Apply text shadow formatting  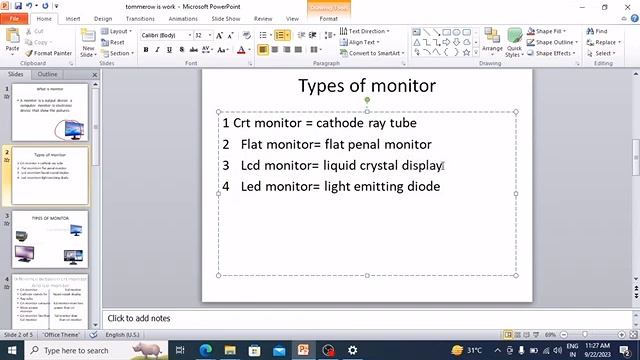(x=182, y=50)
